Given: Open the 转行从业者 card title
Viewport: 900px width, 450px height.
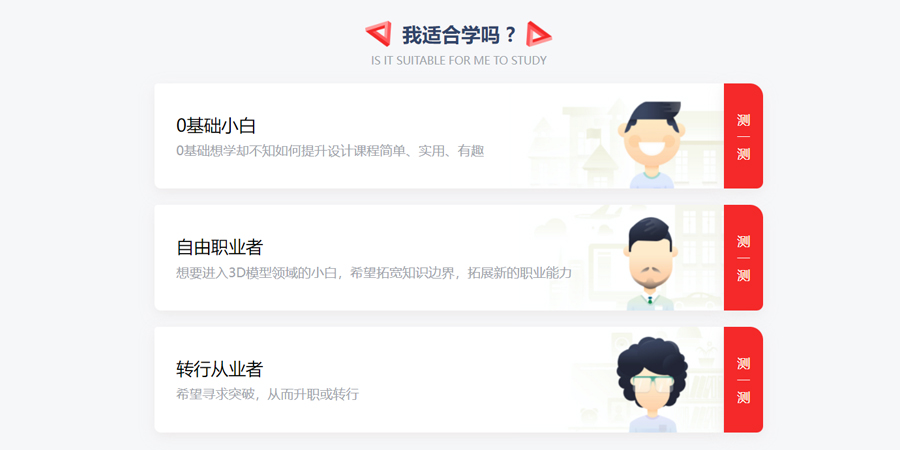Looking at the screenshot, I should click(x=219, y=369).
